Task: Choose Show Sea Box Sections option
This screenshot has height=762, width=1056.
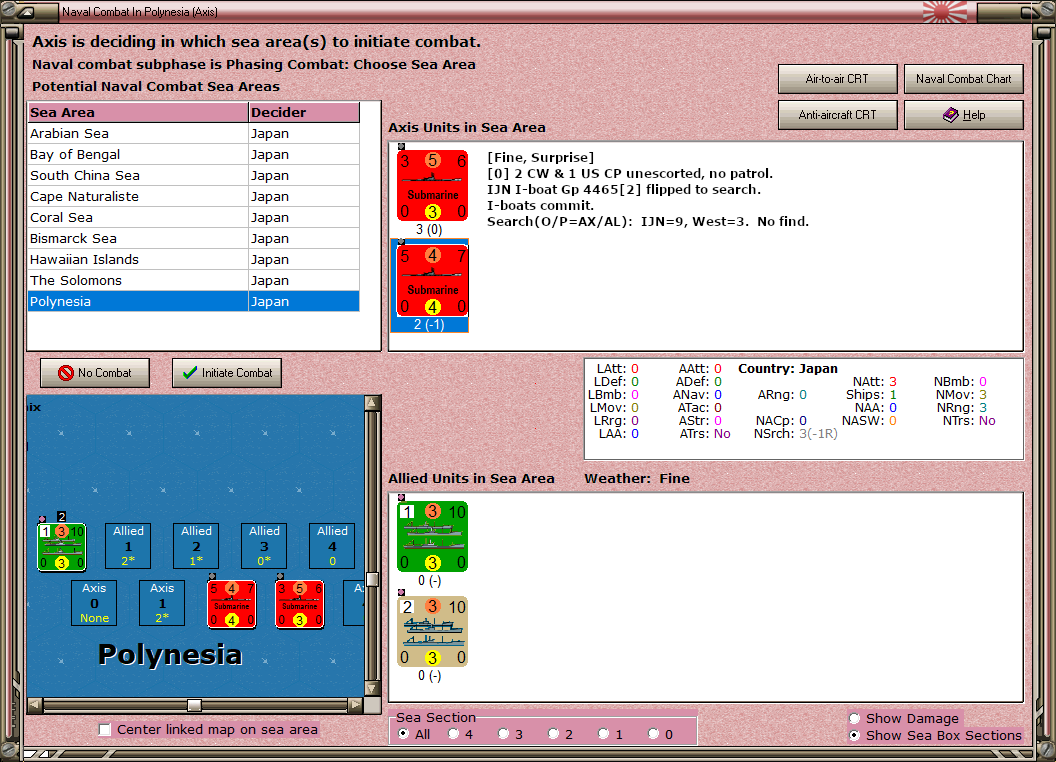Action: click(x=855, y=736)
